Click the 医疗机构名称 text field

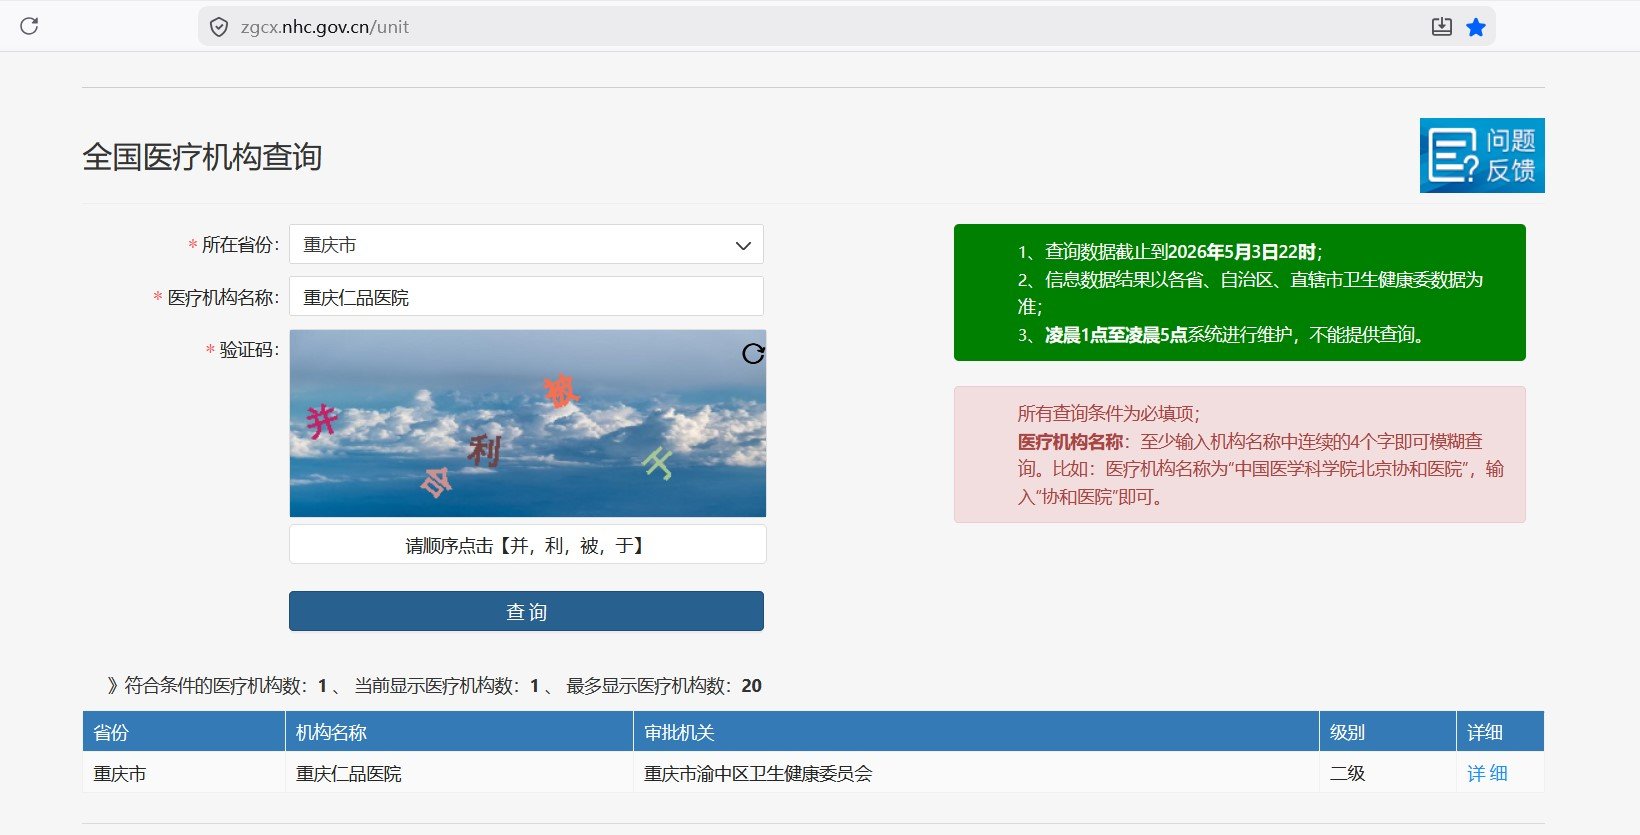click(526, 297)
